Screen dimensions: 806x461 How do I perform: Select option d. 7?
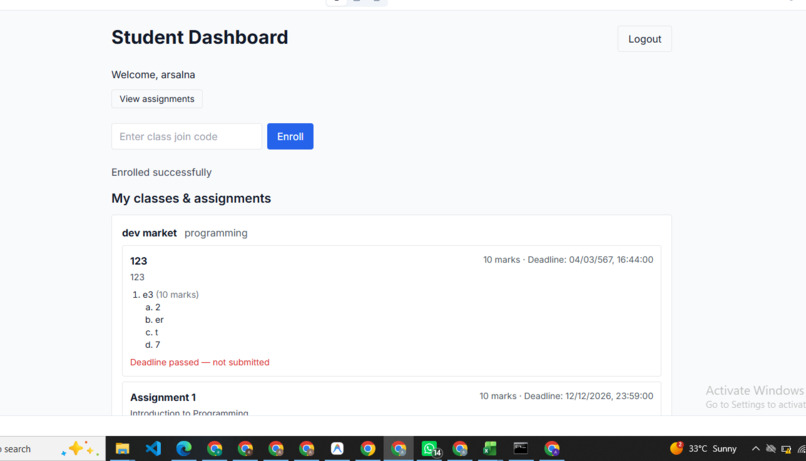click(153, 345)
